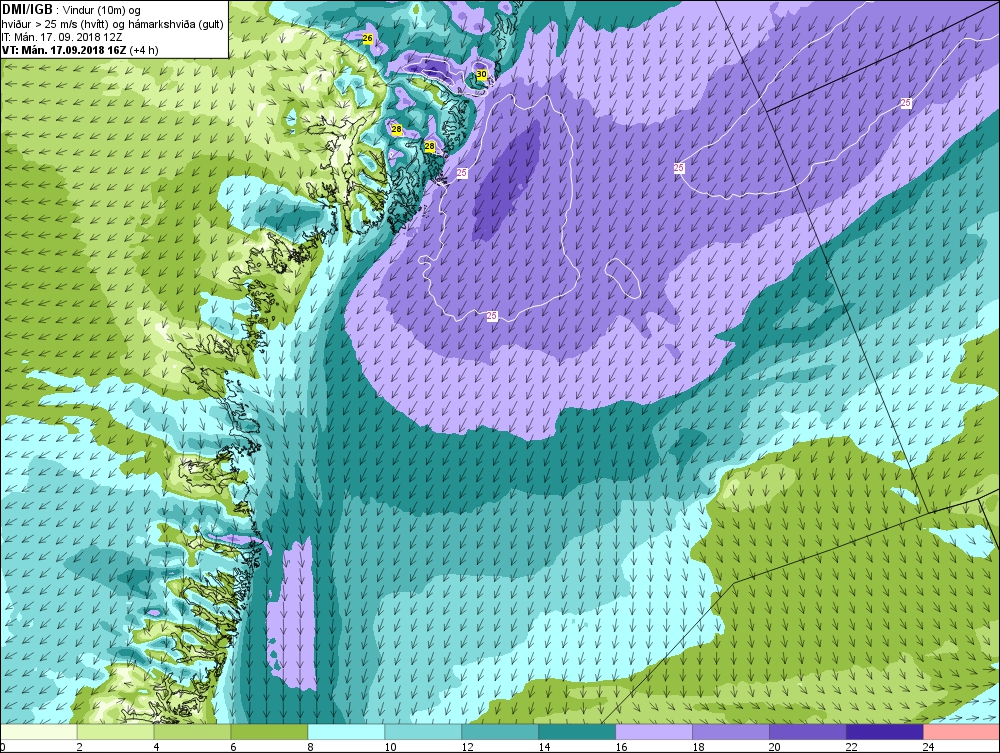
Task: Pick the pink above-24 m/s legend swatch
Action: coord(961,731)
